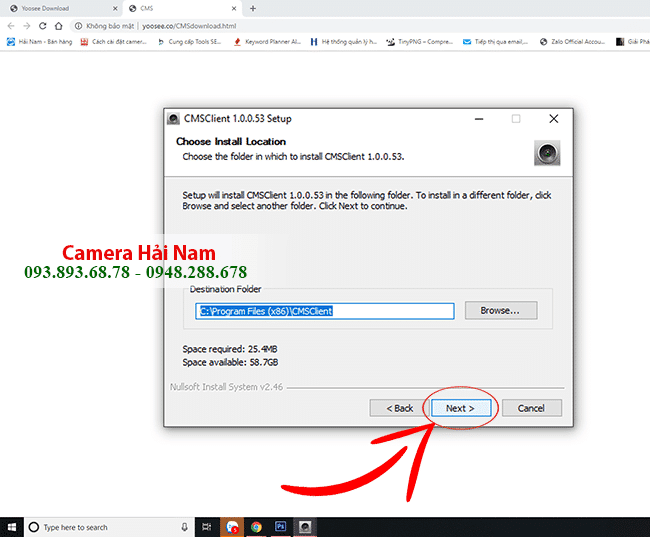Open Keyword Planner bookmark
The width and height of the screenshot is (650, 537).
tap(267, 41)
